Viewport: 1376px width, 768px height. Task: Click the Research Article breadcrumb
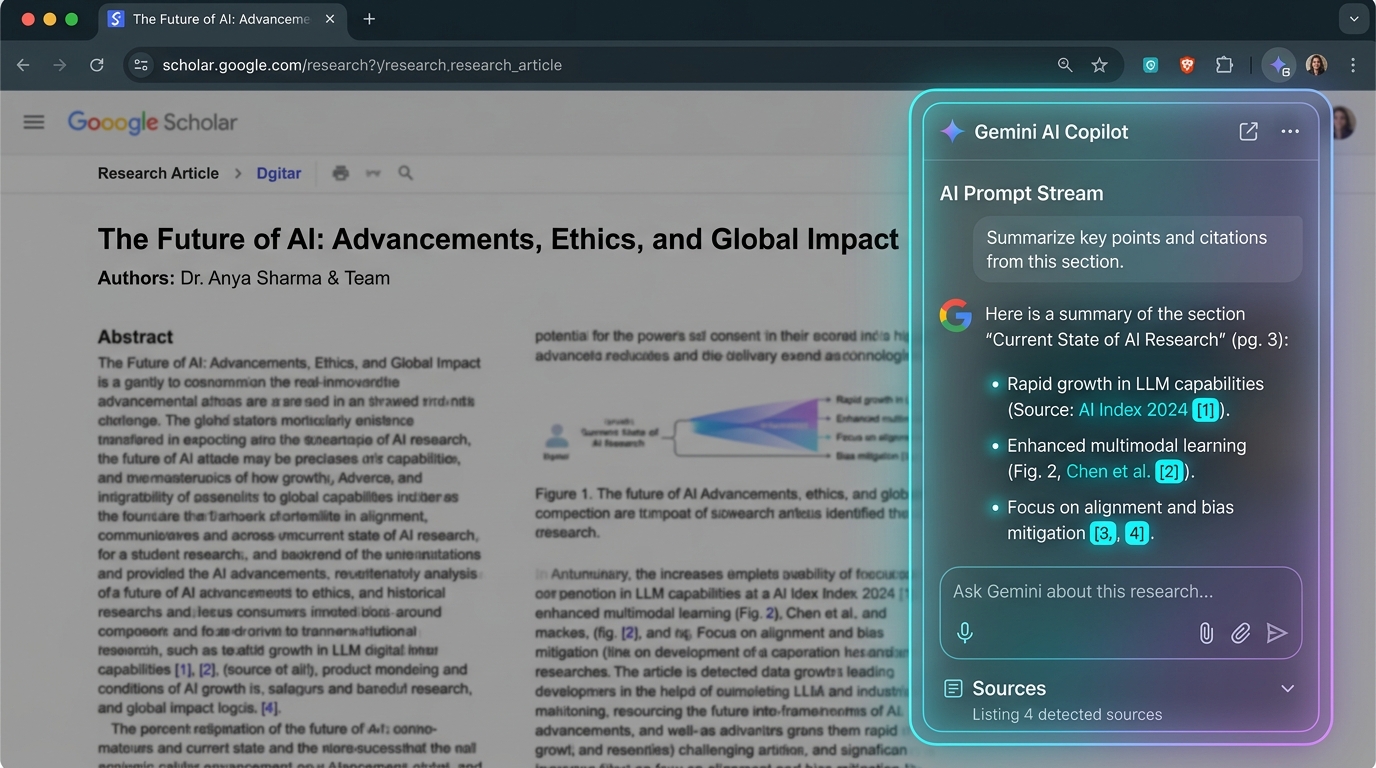(x=158, y=173)
